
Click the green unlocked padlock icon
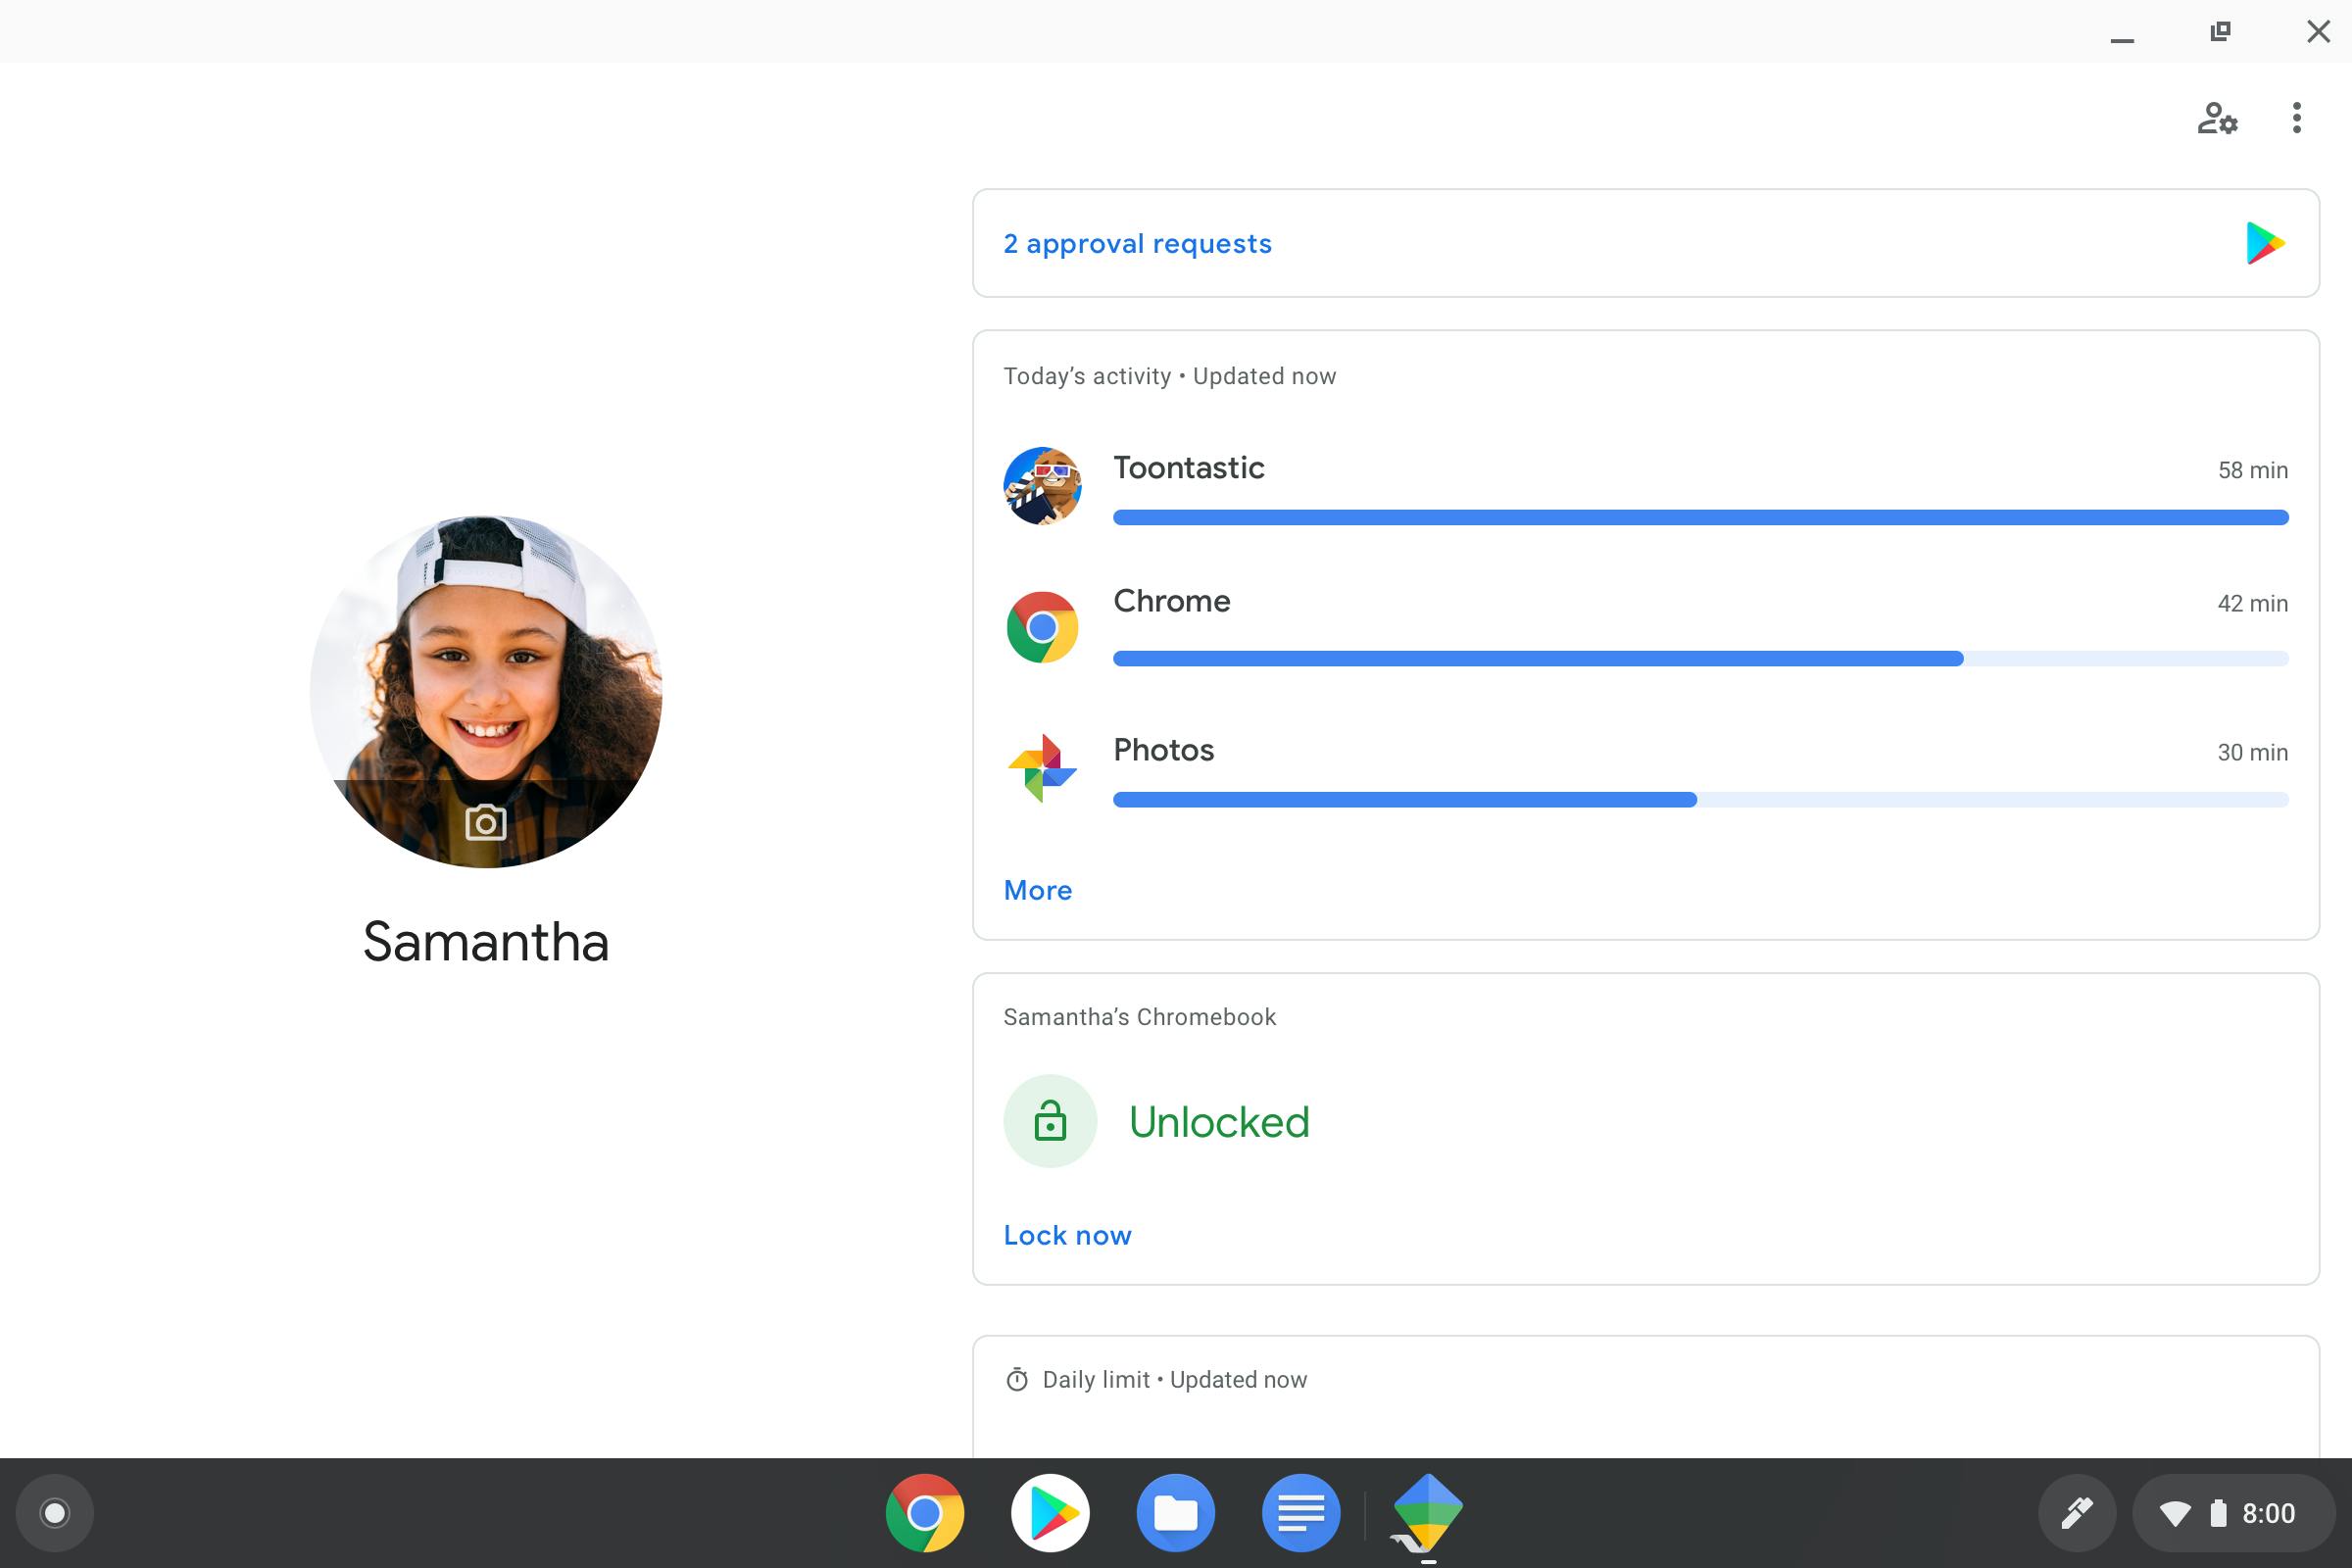(1050, 1121)
